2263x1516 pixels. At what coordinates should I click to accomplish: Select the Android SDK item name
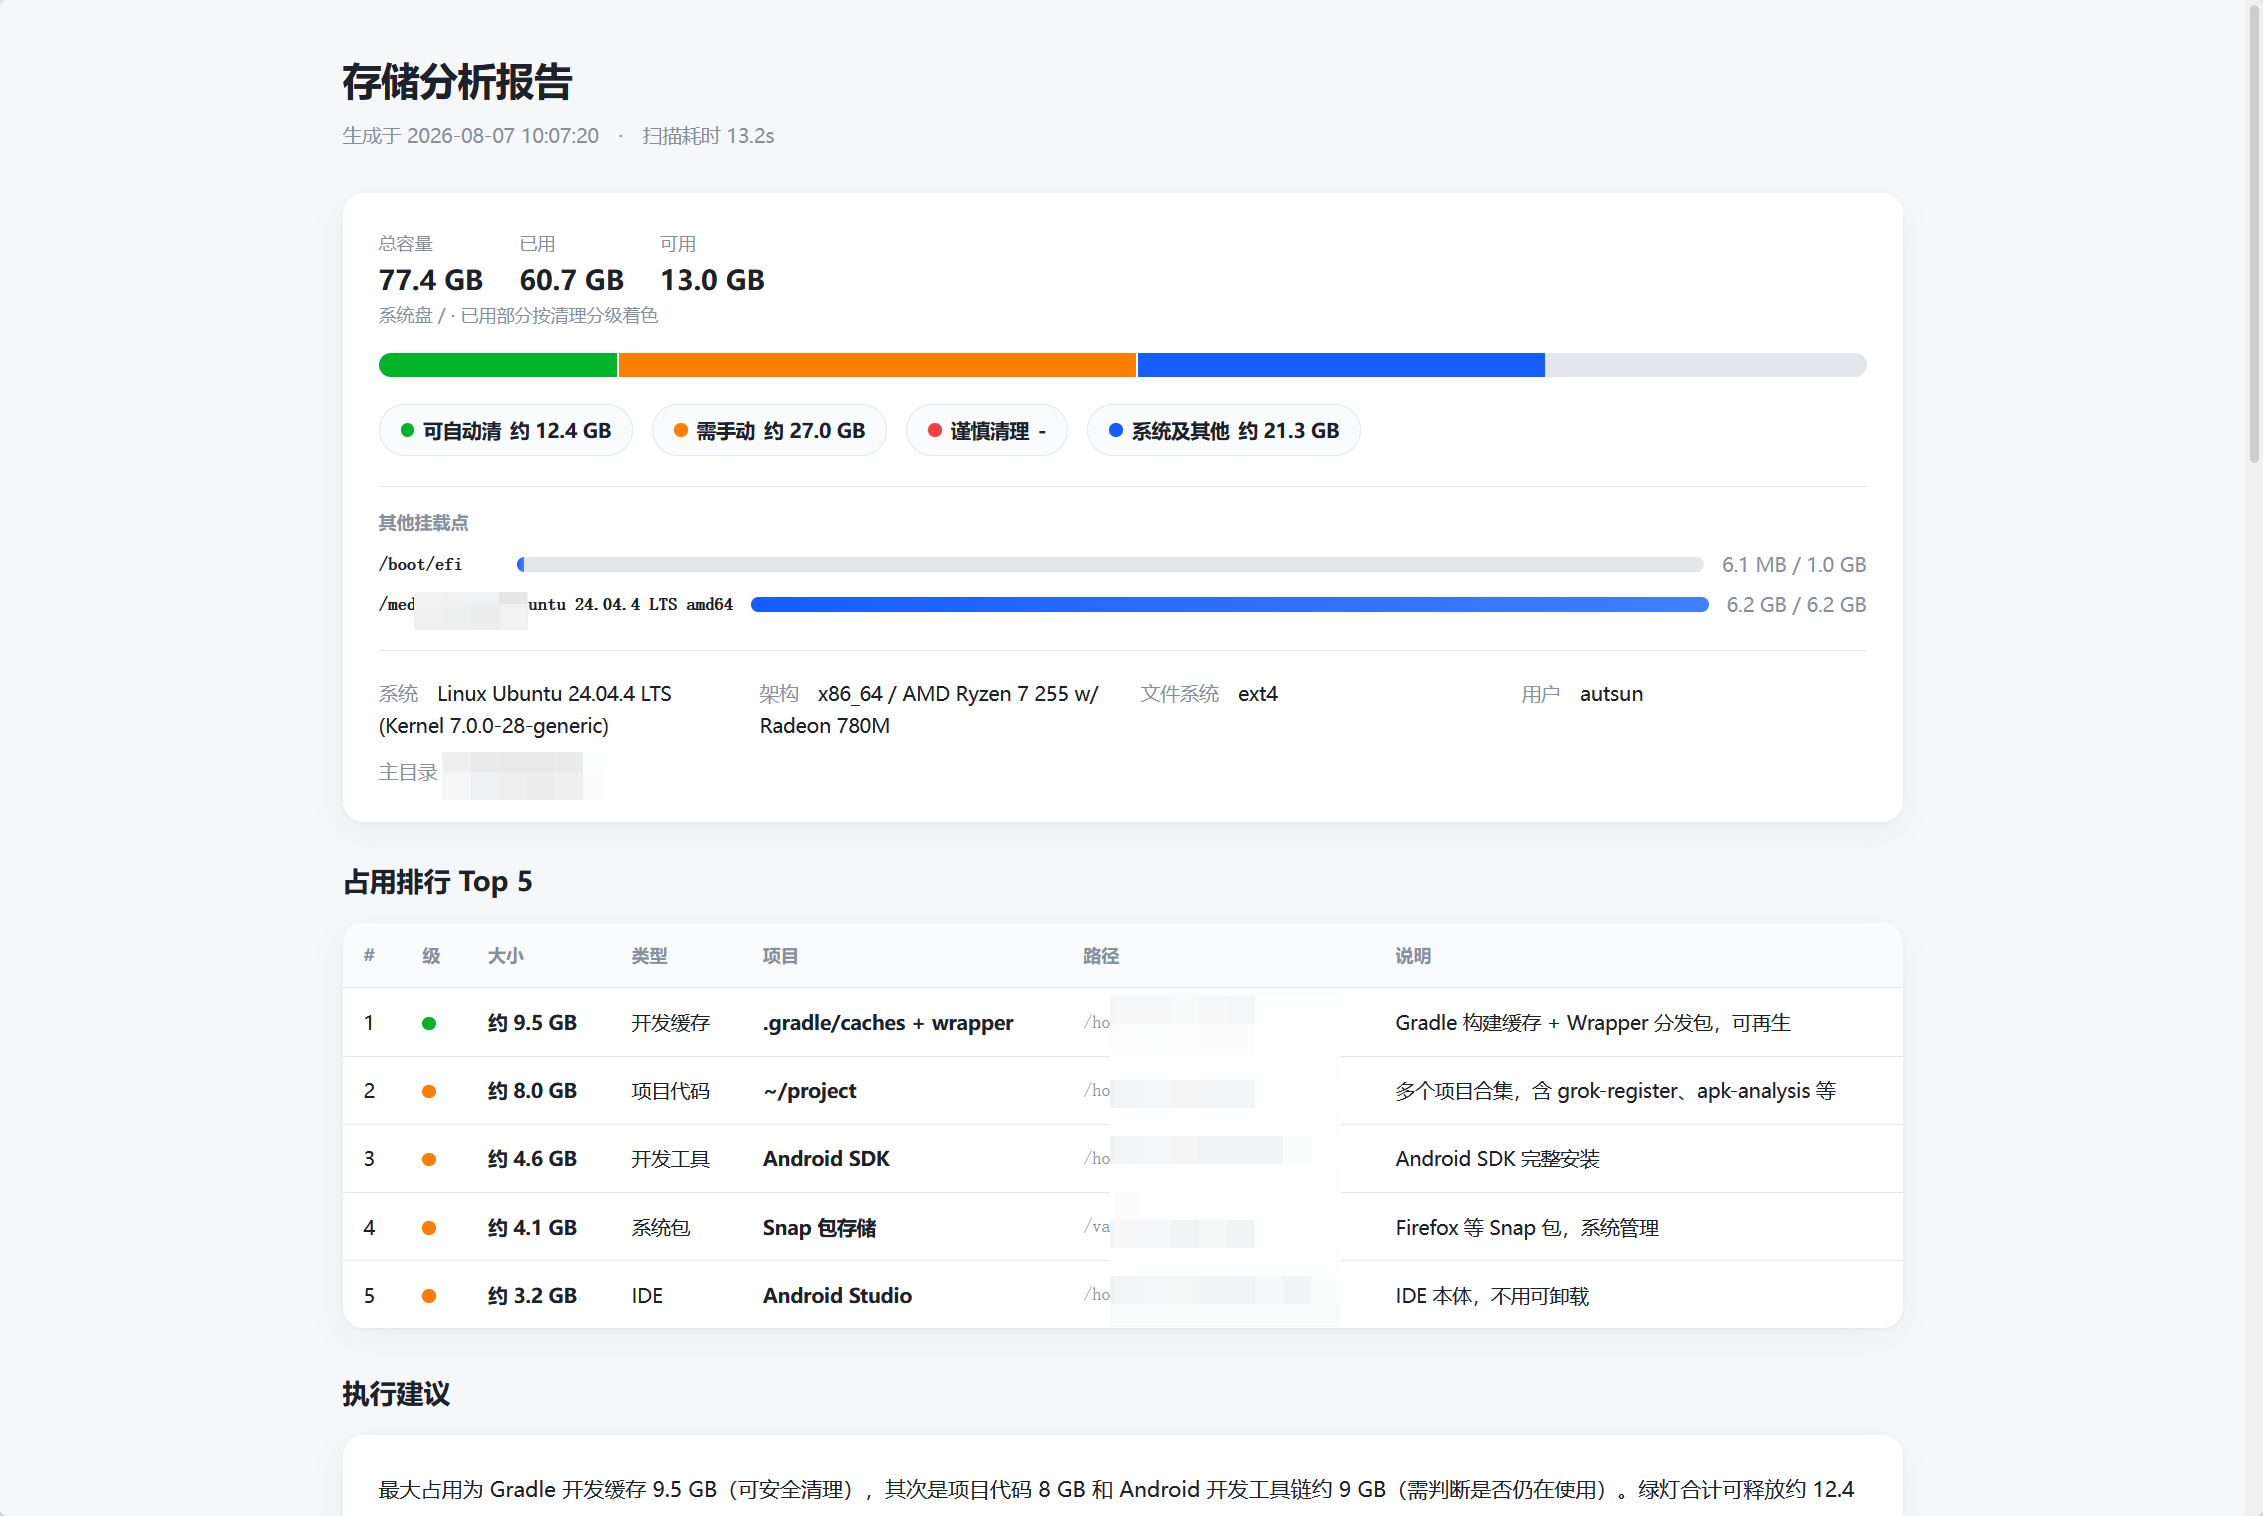tap(826, 1159)
